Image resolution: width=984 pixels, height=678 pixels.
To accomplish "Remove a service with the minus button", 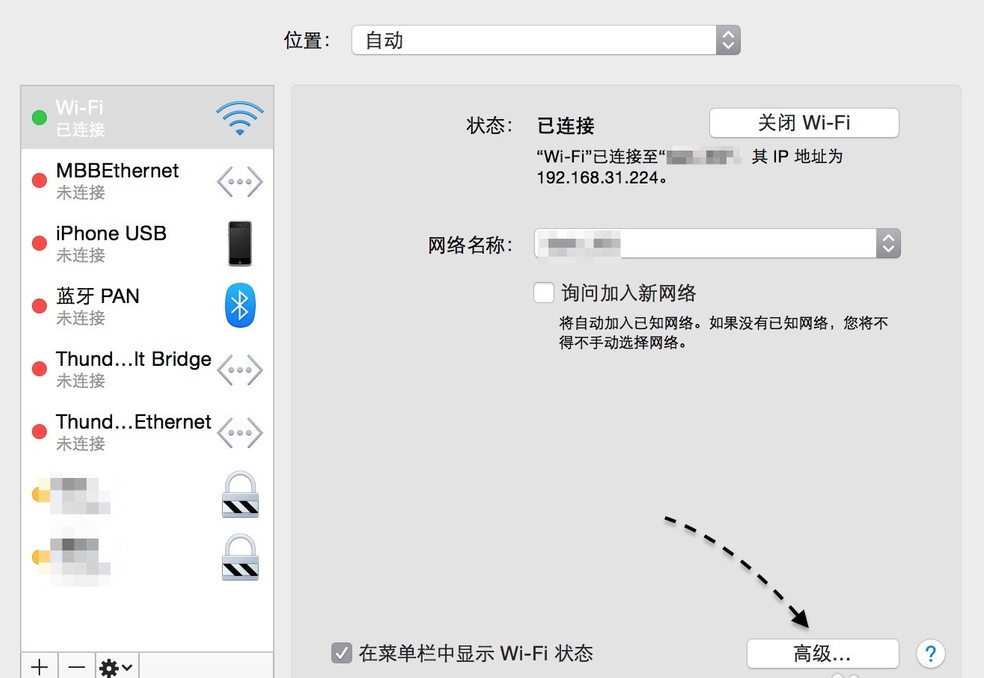I will [75, 666].
